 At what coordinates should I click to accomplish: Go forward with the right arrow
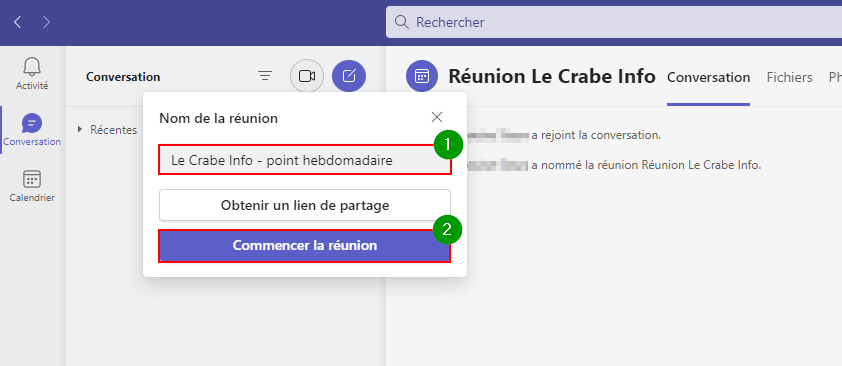[47, 22]
